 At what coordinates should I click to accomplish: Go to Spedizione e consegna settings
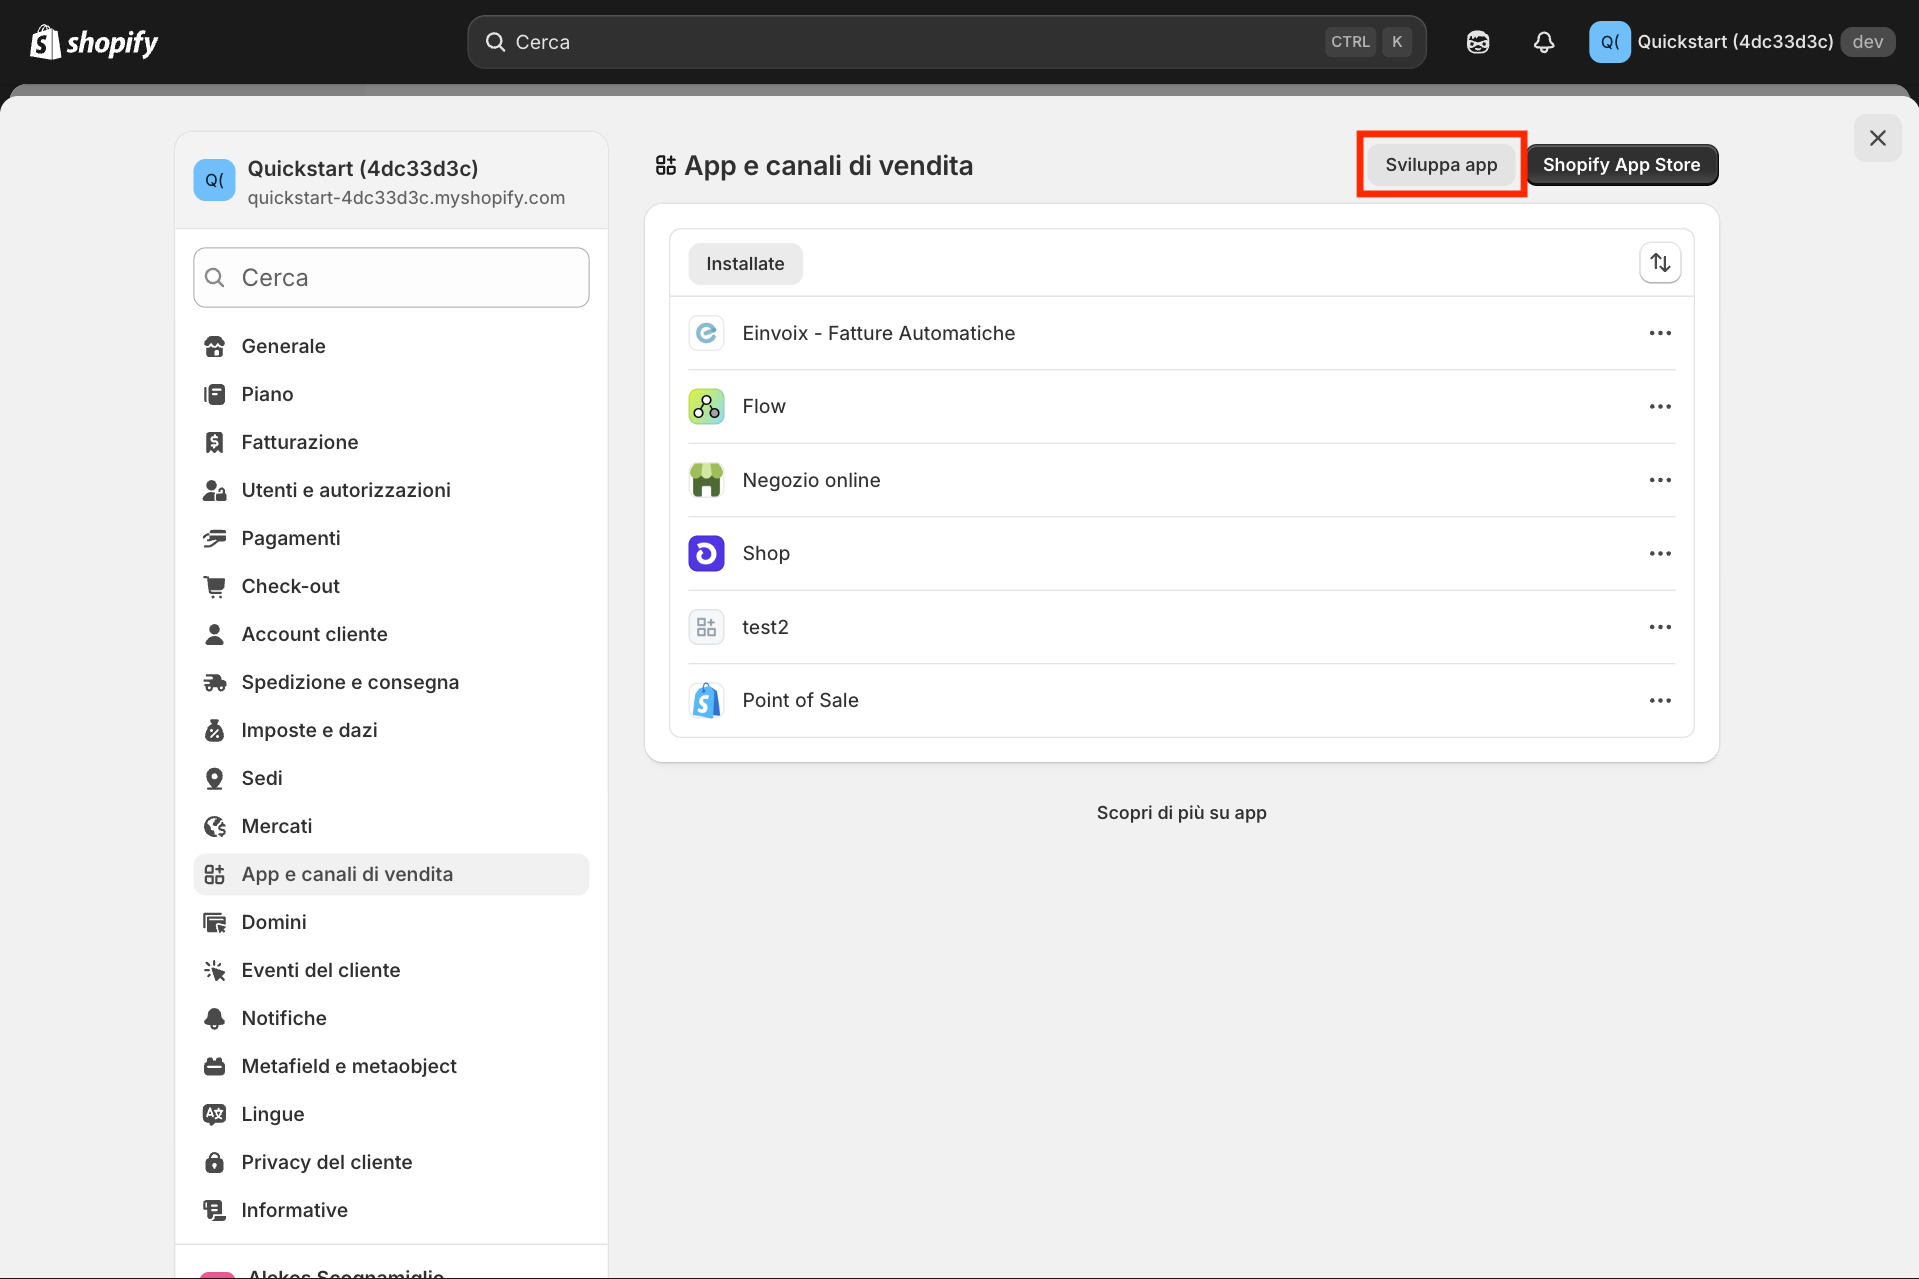[x=350, y=682]
